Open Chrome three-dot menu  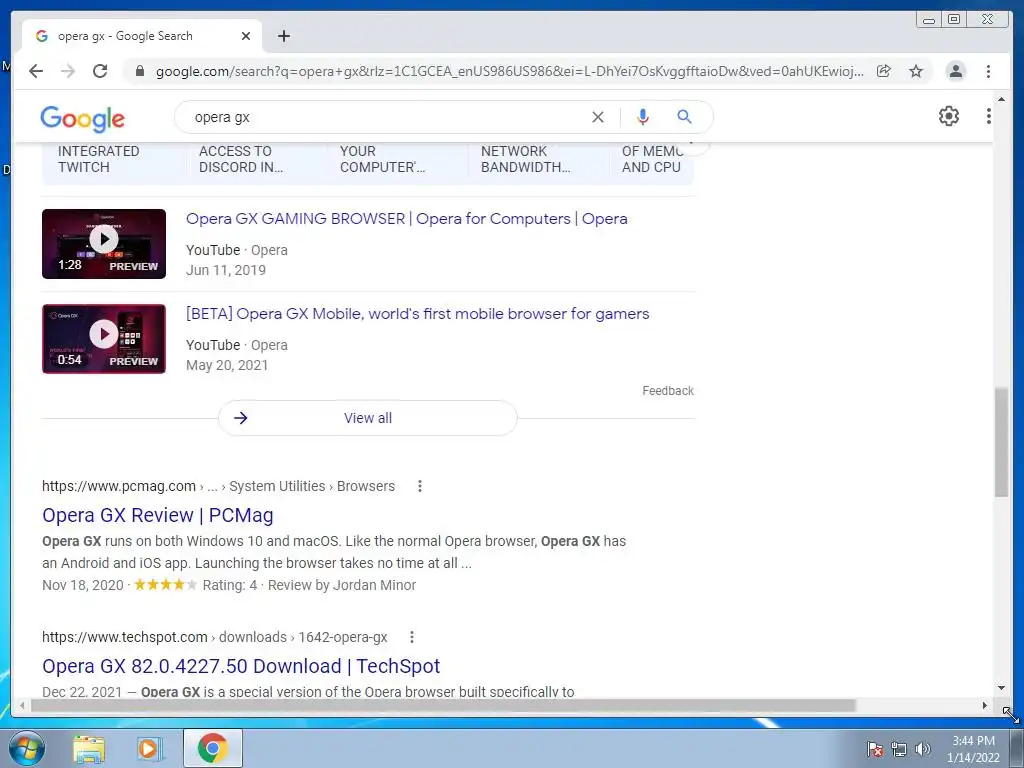[x=988, y=71]
